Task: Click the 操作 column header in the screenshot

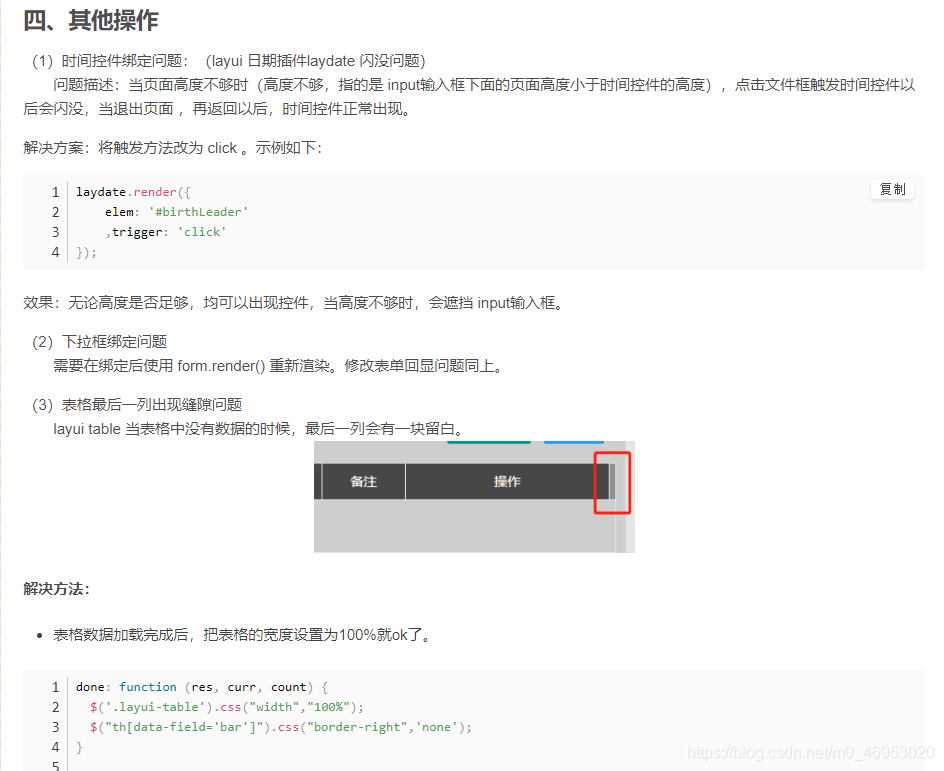Action: [x=507, y=481]
